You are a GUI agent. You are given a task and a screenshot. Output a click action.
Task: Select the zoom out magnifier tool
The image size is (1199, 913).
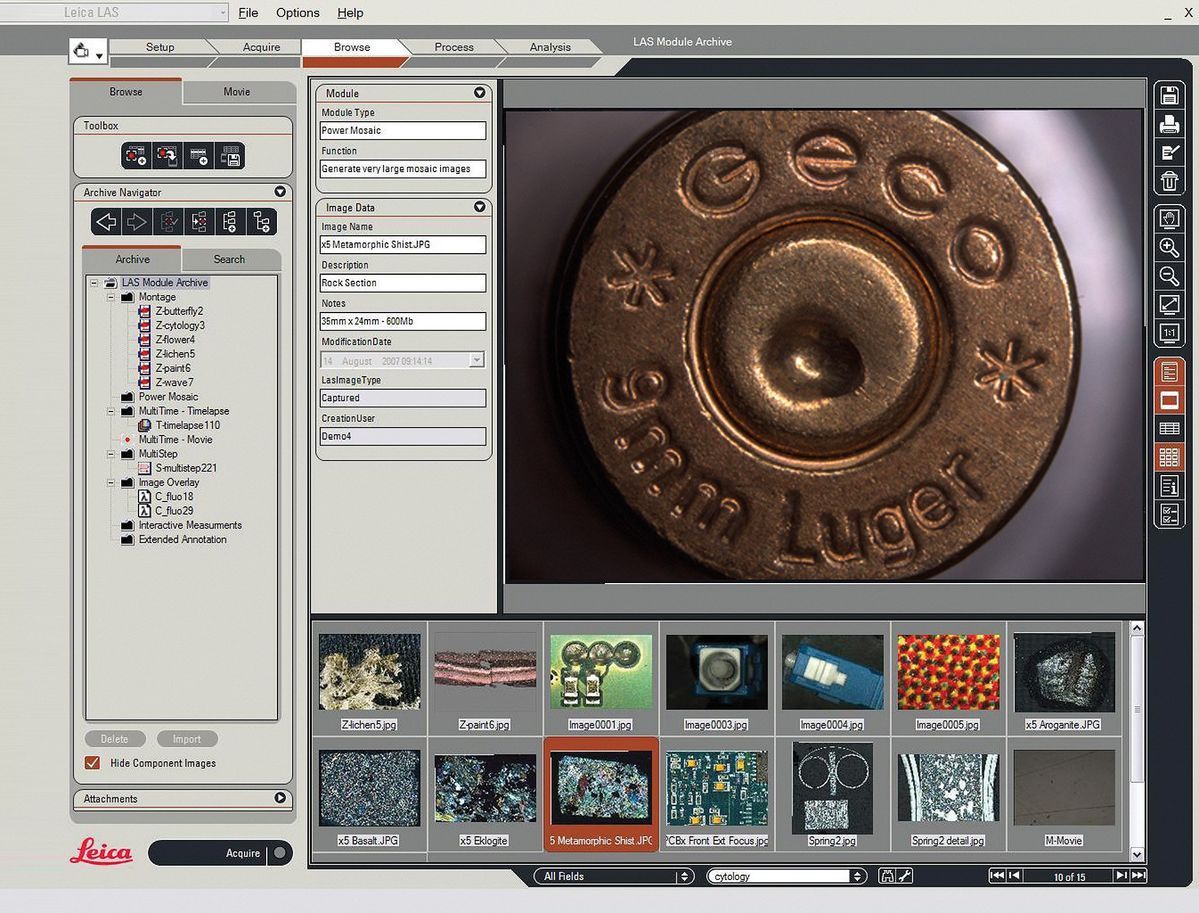(1168, 276)
